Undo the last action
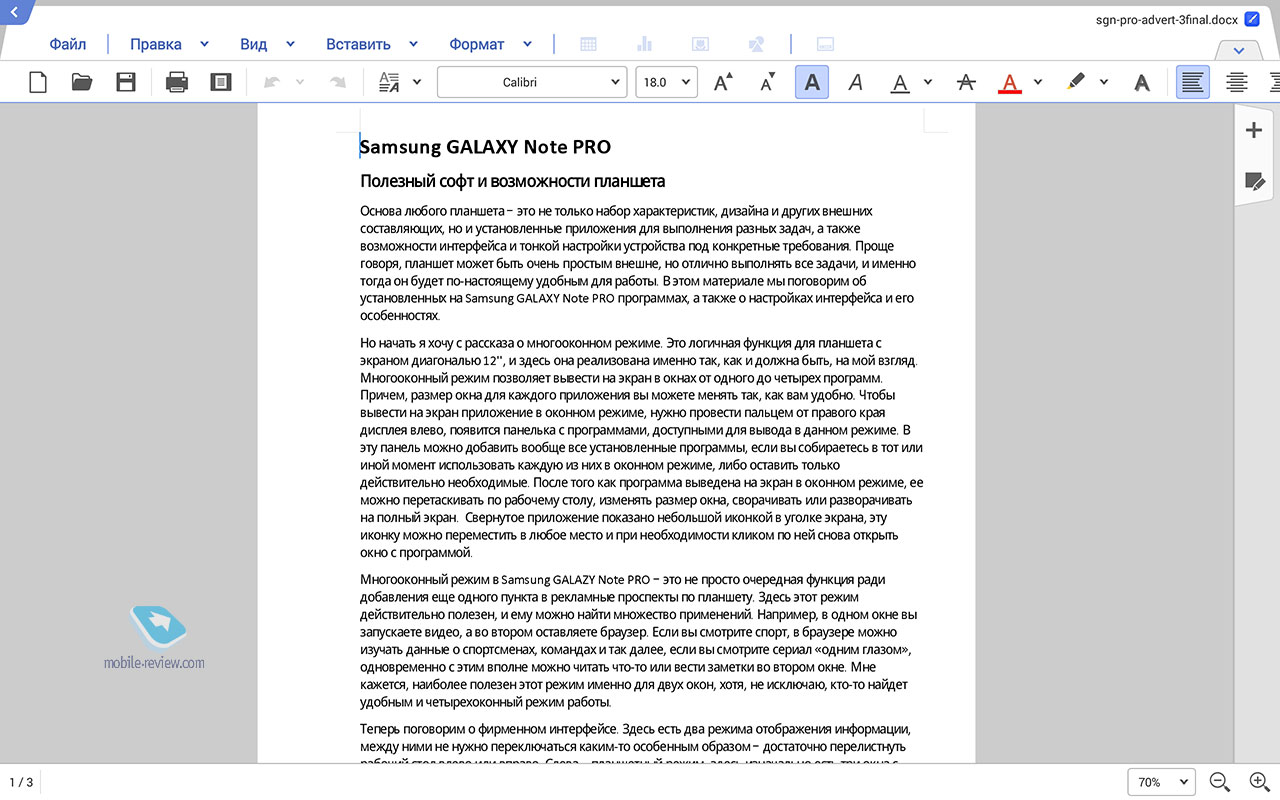 pos(272,82)
